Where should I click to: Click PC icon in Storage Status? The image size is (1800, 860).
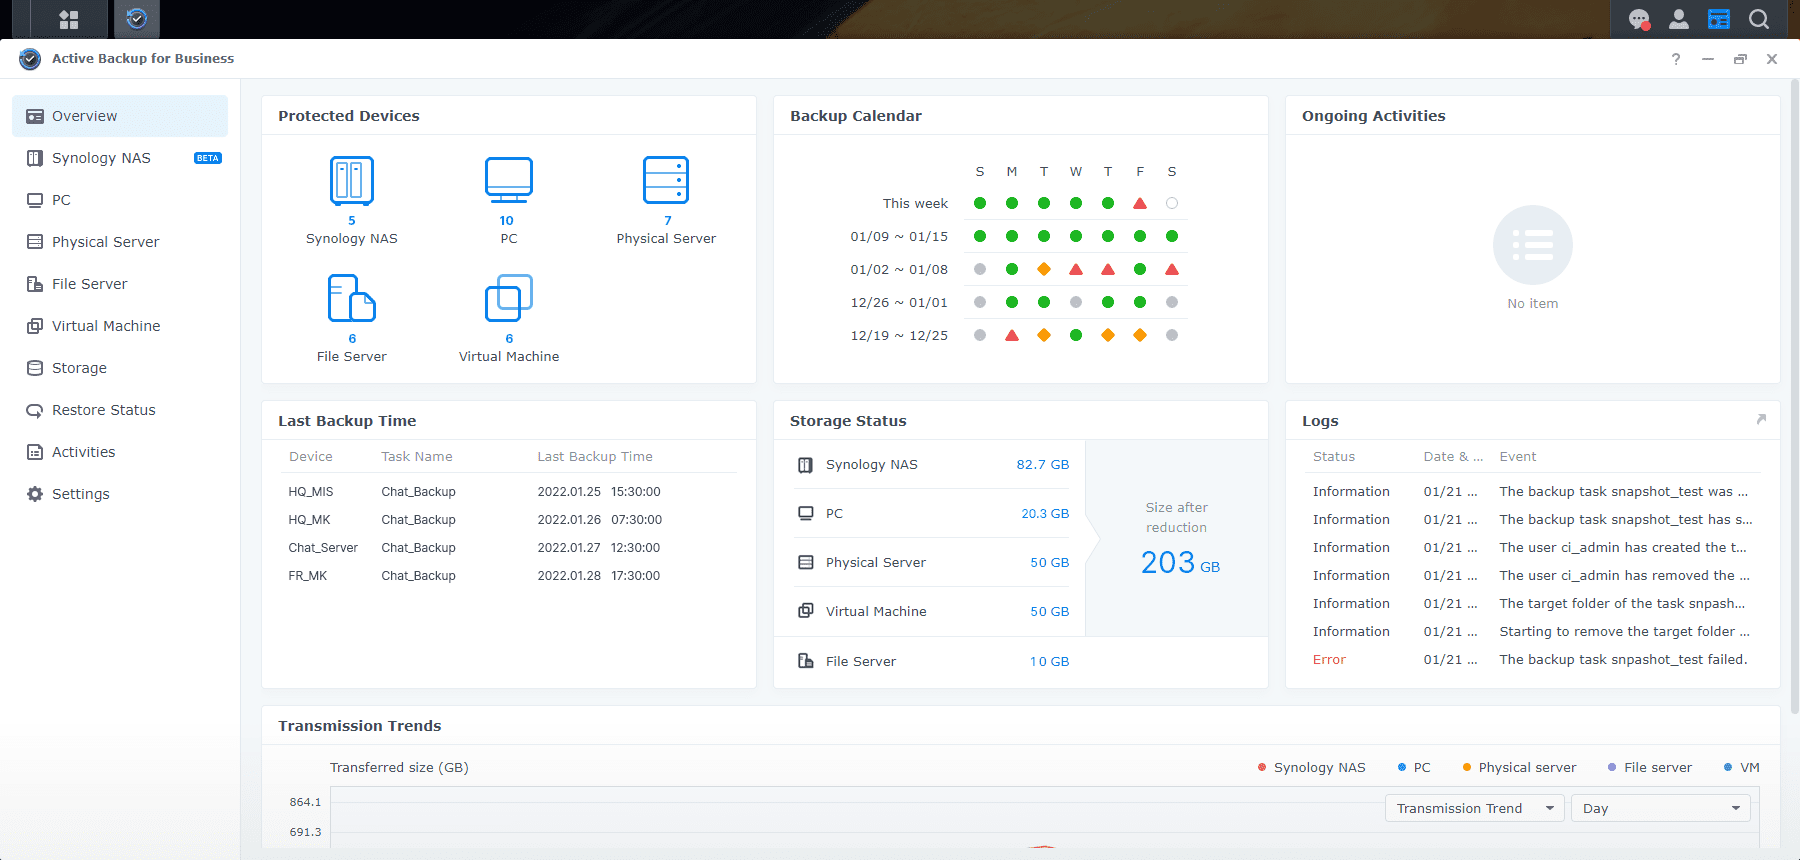pyautogui.click(x=805, y=514)
